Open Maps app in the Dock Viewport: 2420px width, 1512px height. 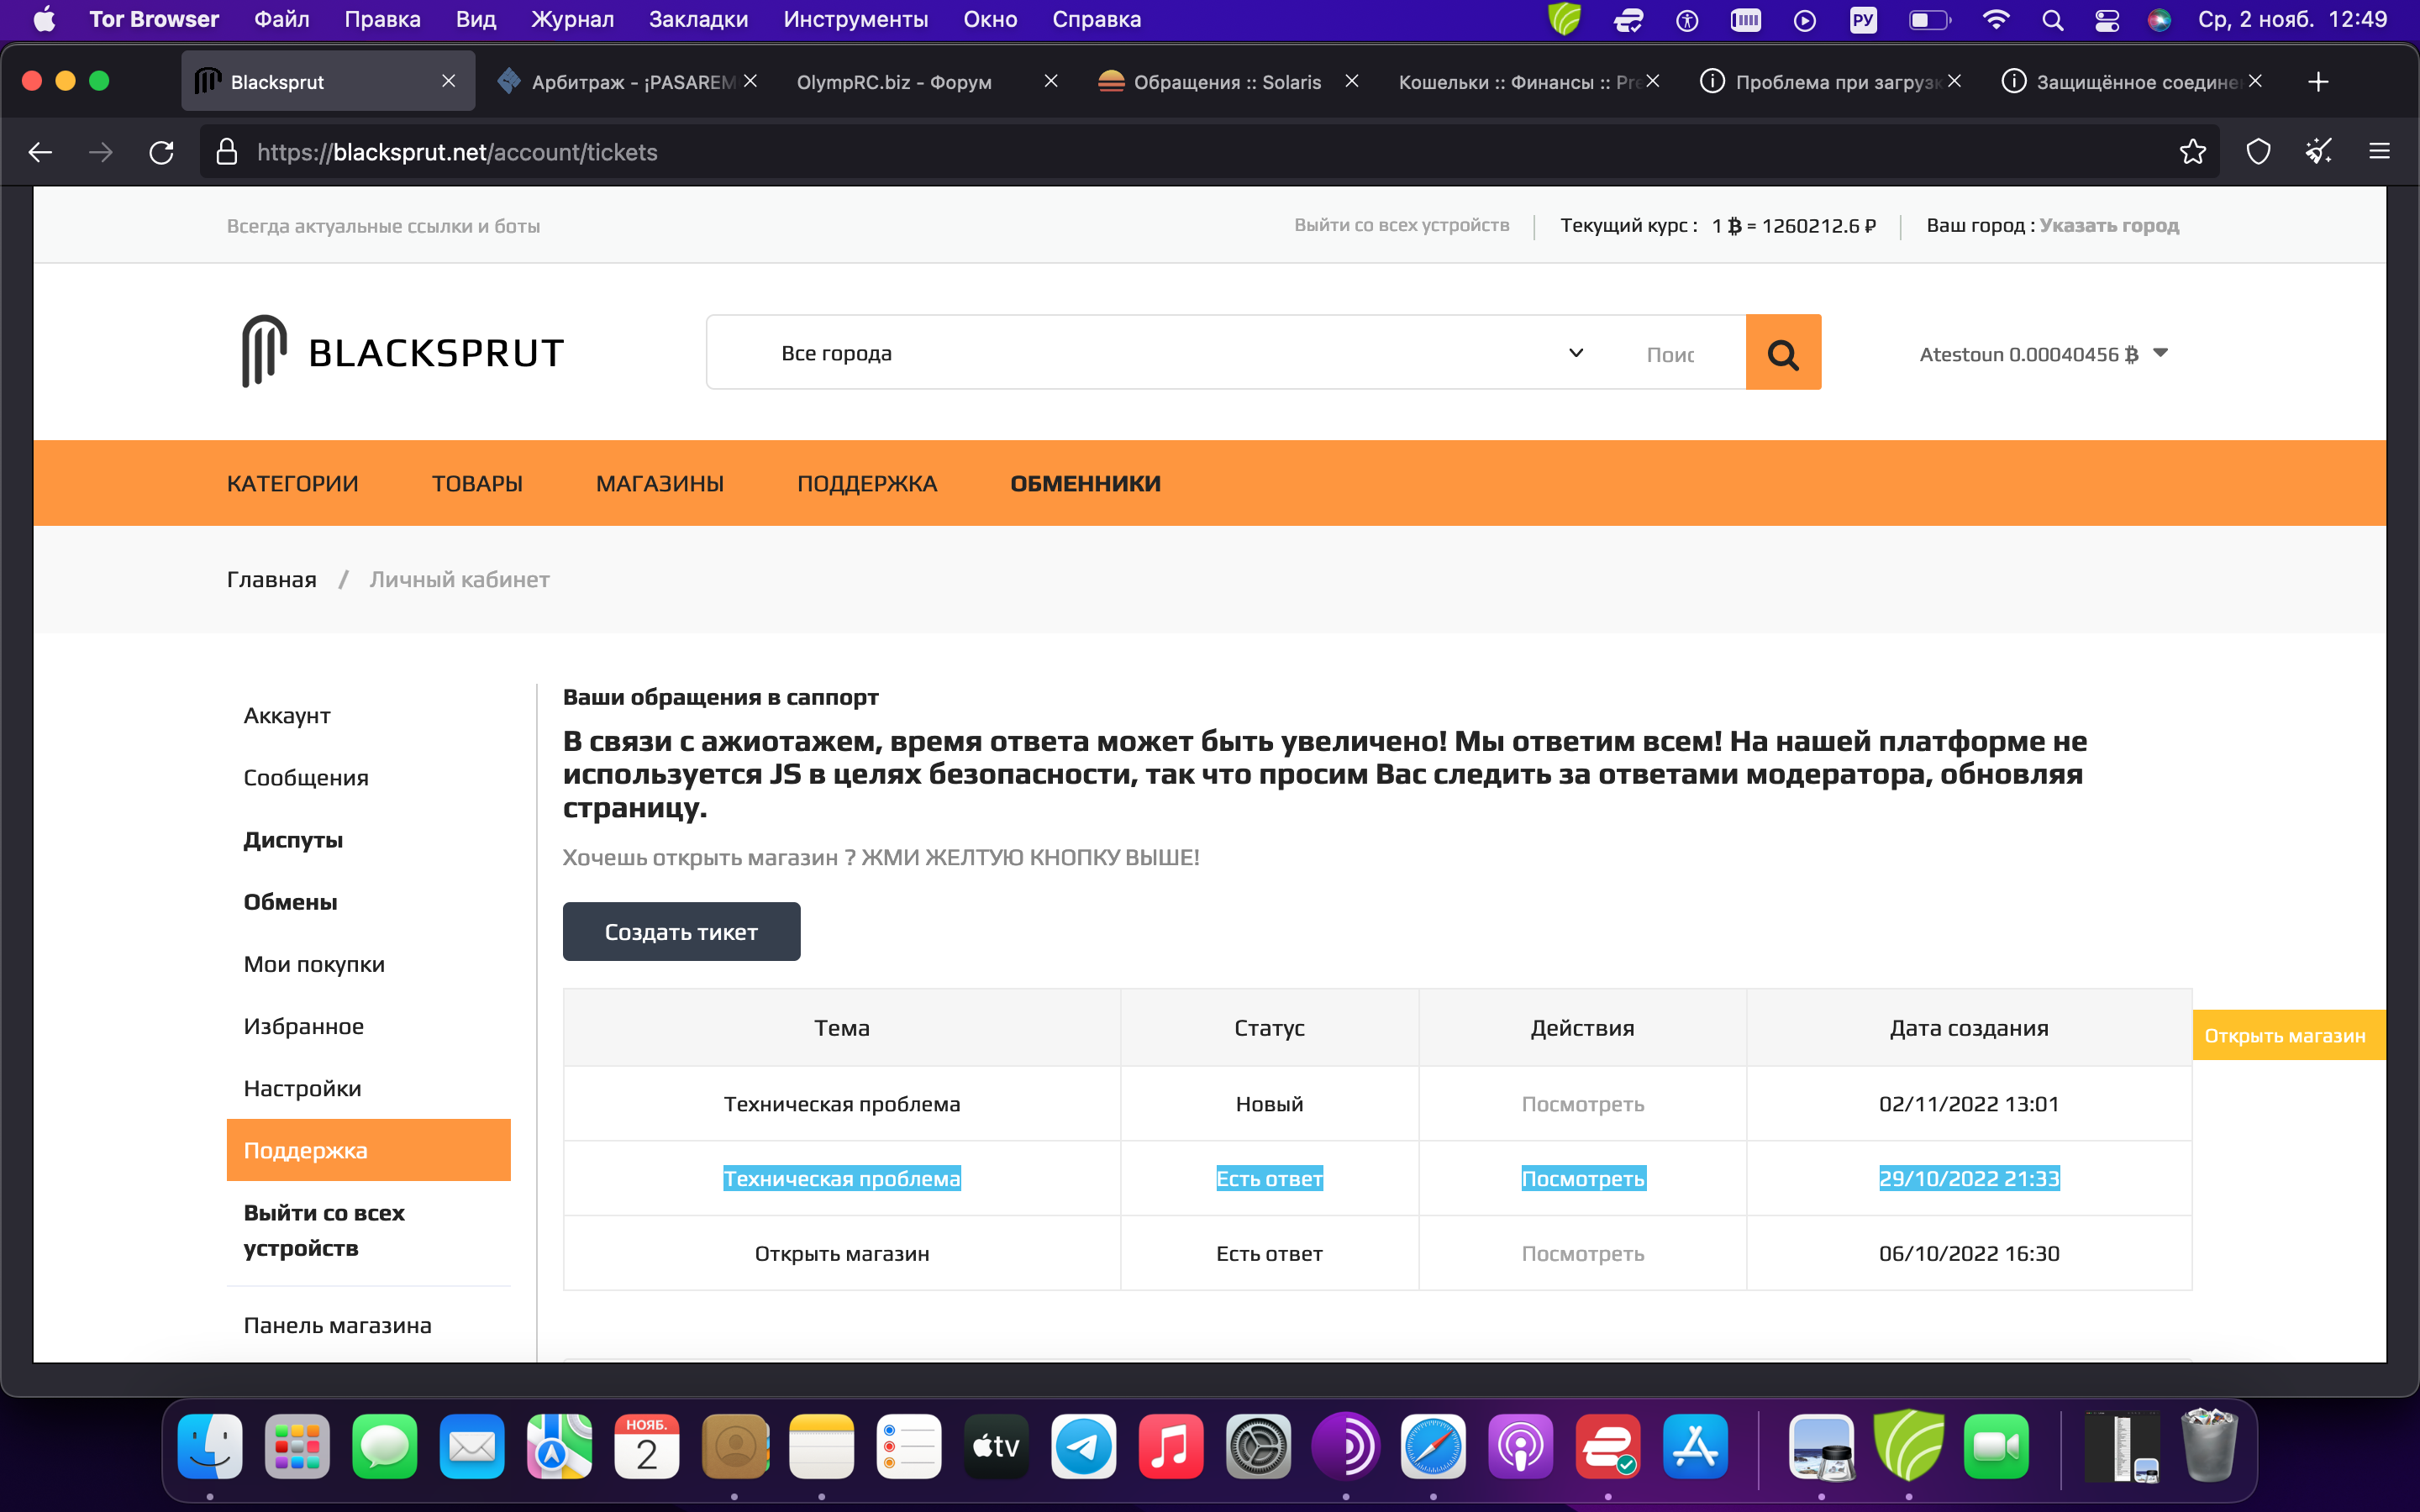[559, 1446]
